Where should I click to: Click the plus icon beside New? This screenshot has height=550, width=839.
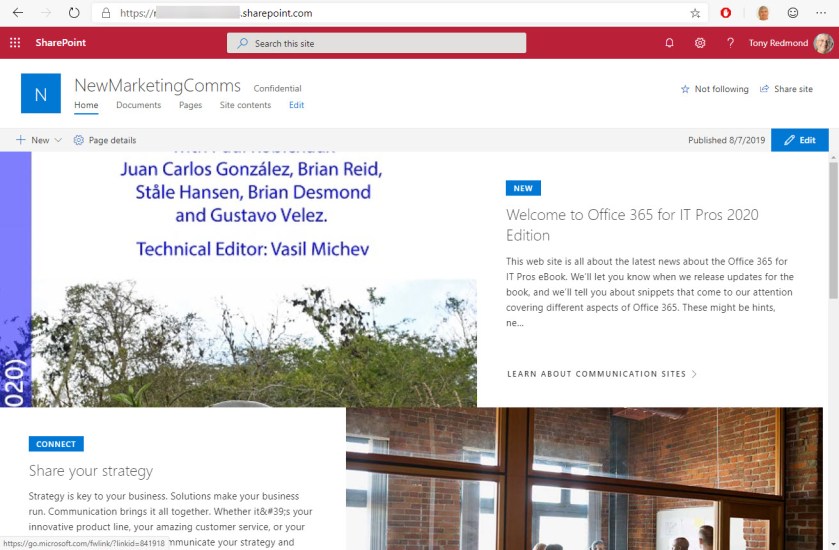click(20, 140)
